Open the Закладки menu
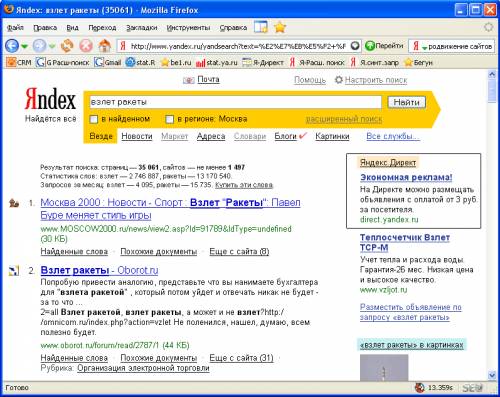 point(142,28)
